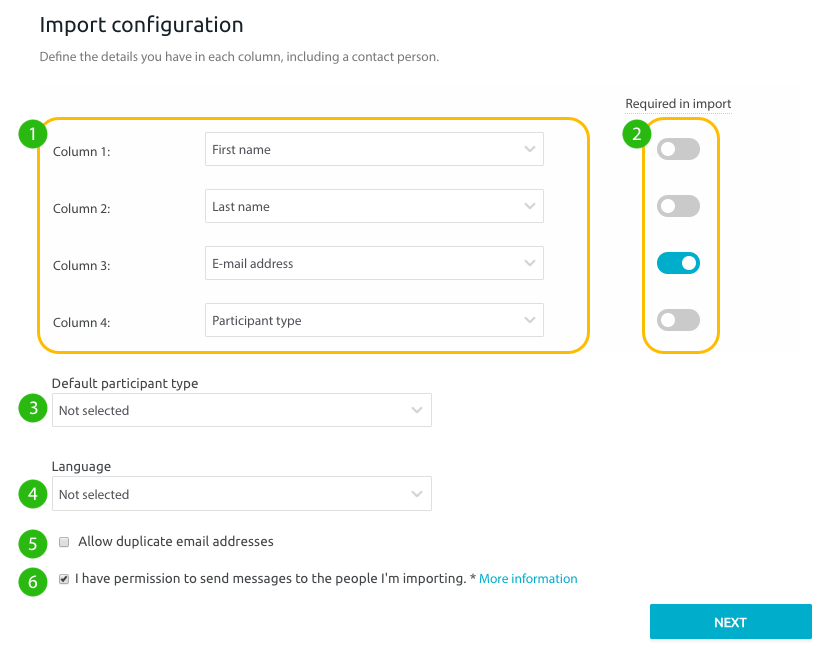Click the step 5 numbered badge
Viewport: 820px width, 652px height.
click(x=31, y=544)
